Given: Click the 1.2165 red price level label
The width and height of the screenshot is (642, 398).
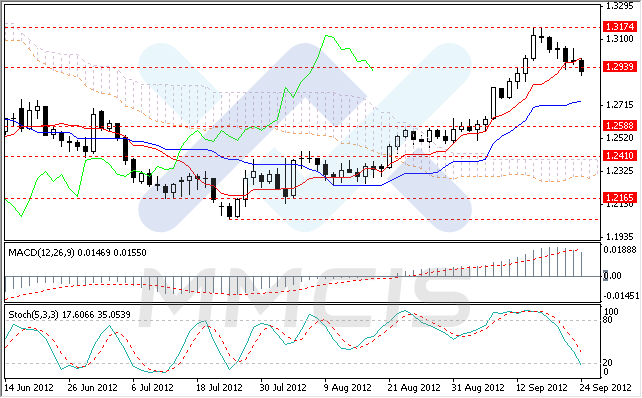Looking at the screenshot, I should pyautogui.click(x=620, y=198).
